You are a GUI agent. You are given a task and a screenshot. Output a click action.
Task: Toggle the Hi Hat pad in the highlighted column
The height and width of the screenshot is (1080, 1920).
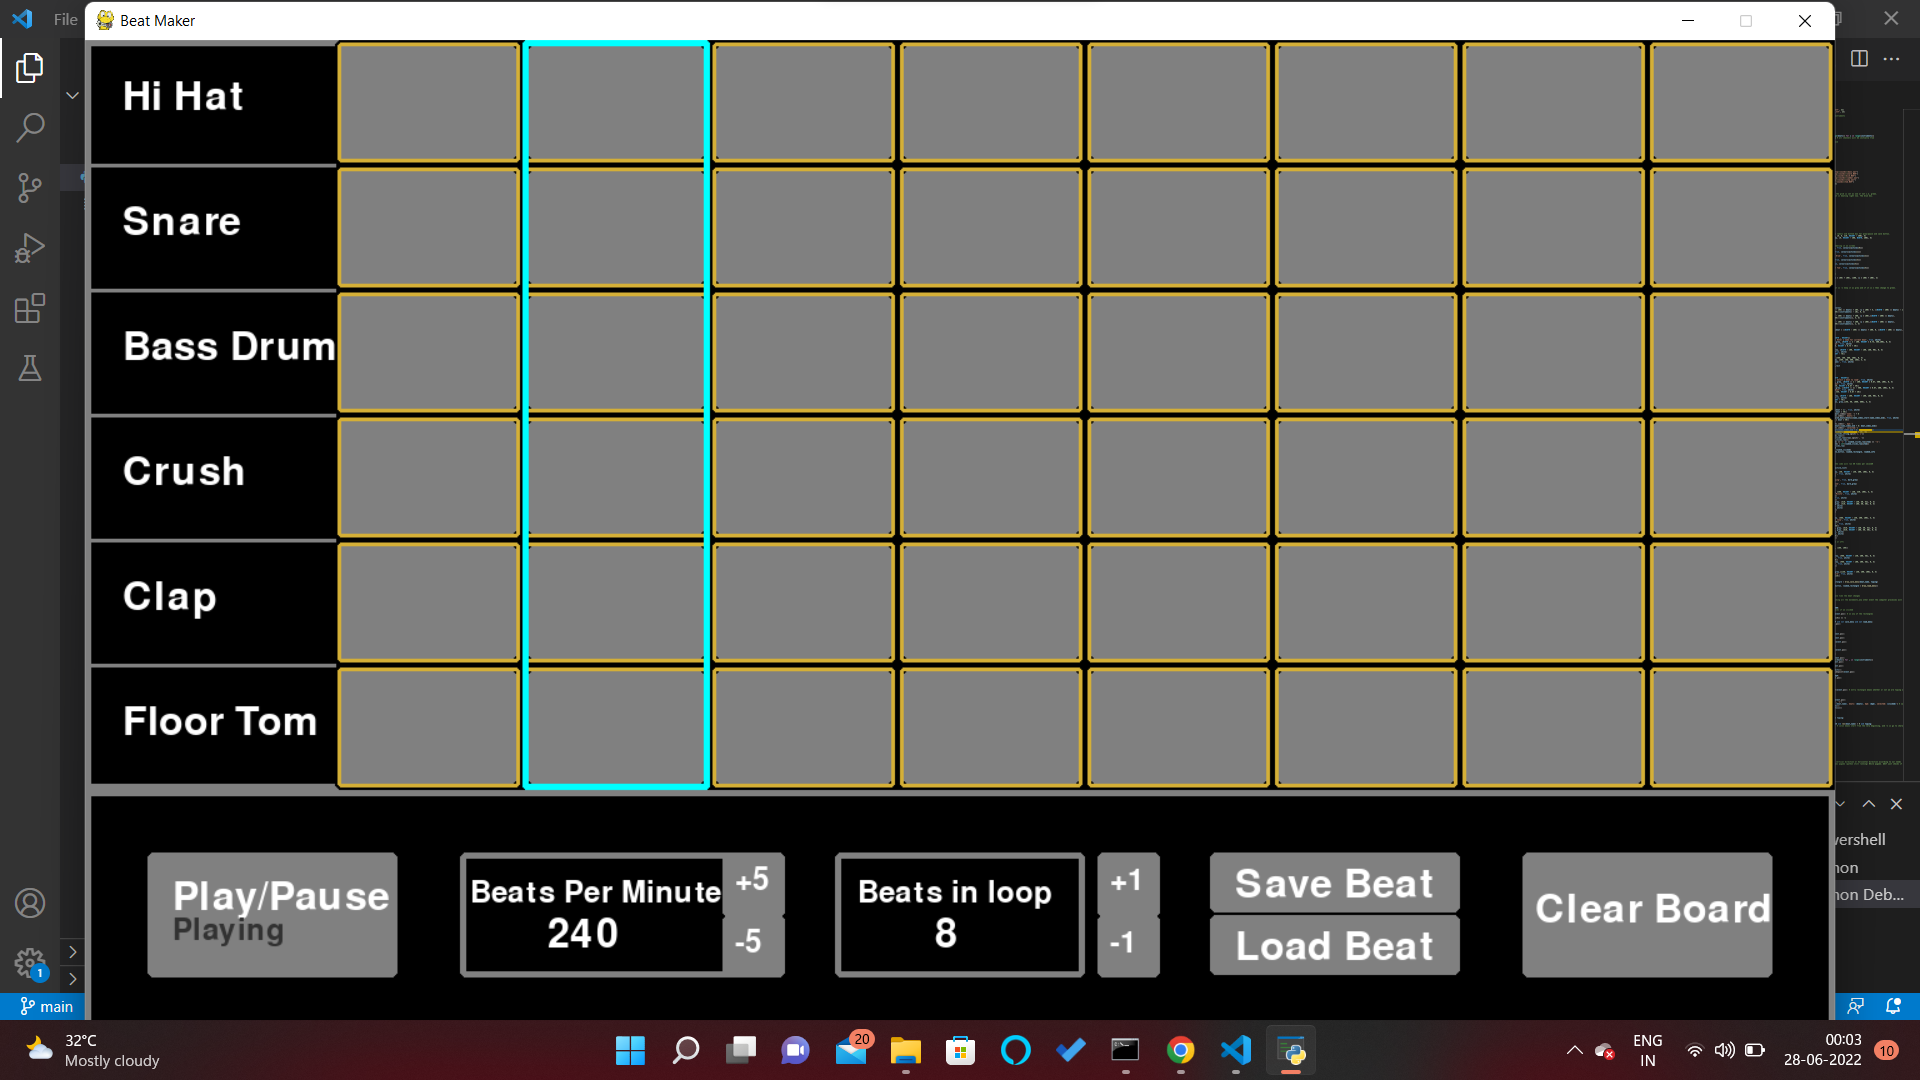615,102
